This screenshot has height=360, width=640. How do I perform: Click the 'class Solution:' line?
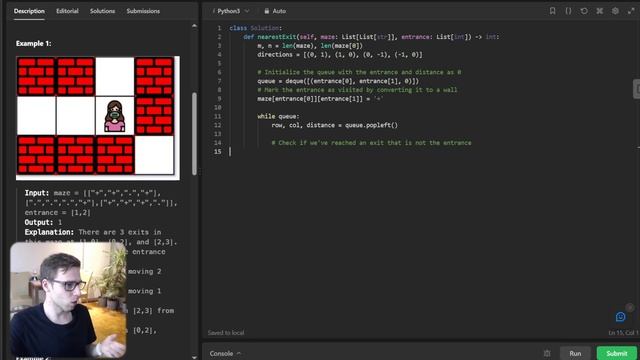coord(256,28)
